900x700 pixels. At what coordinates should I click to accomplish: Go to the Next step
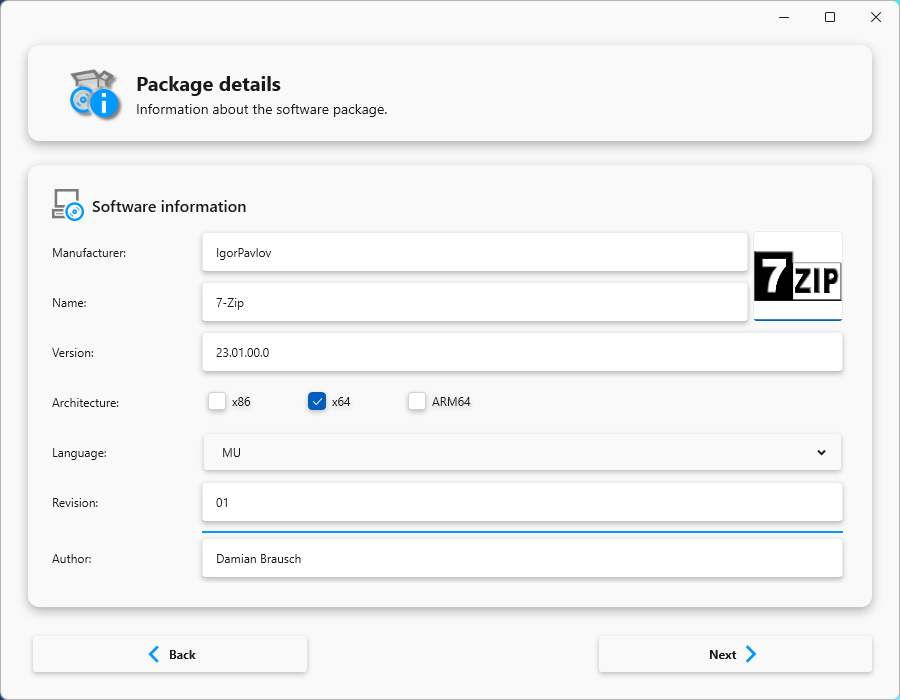click(x=735, y=654)
